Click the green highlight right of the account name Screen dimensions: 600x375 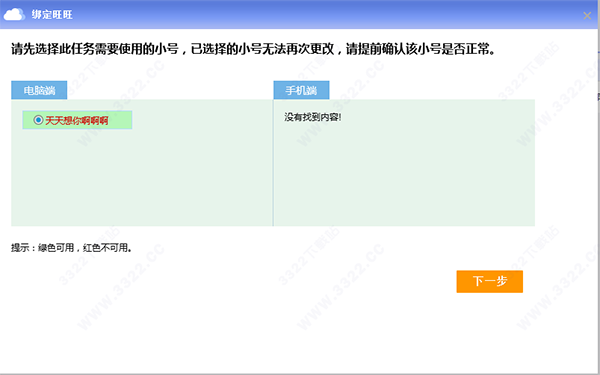(120, 120)
